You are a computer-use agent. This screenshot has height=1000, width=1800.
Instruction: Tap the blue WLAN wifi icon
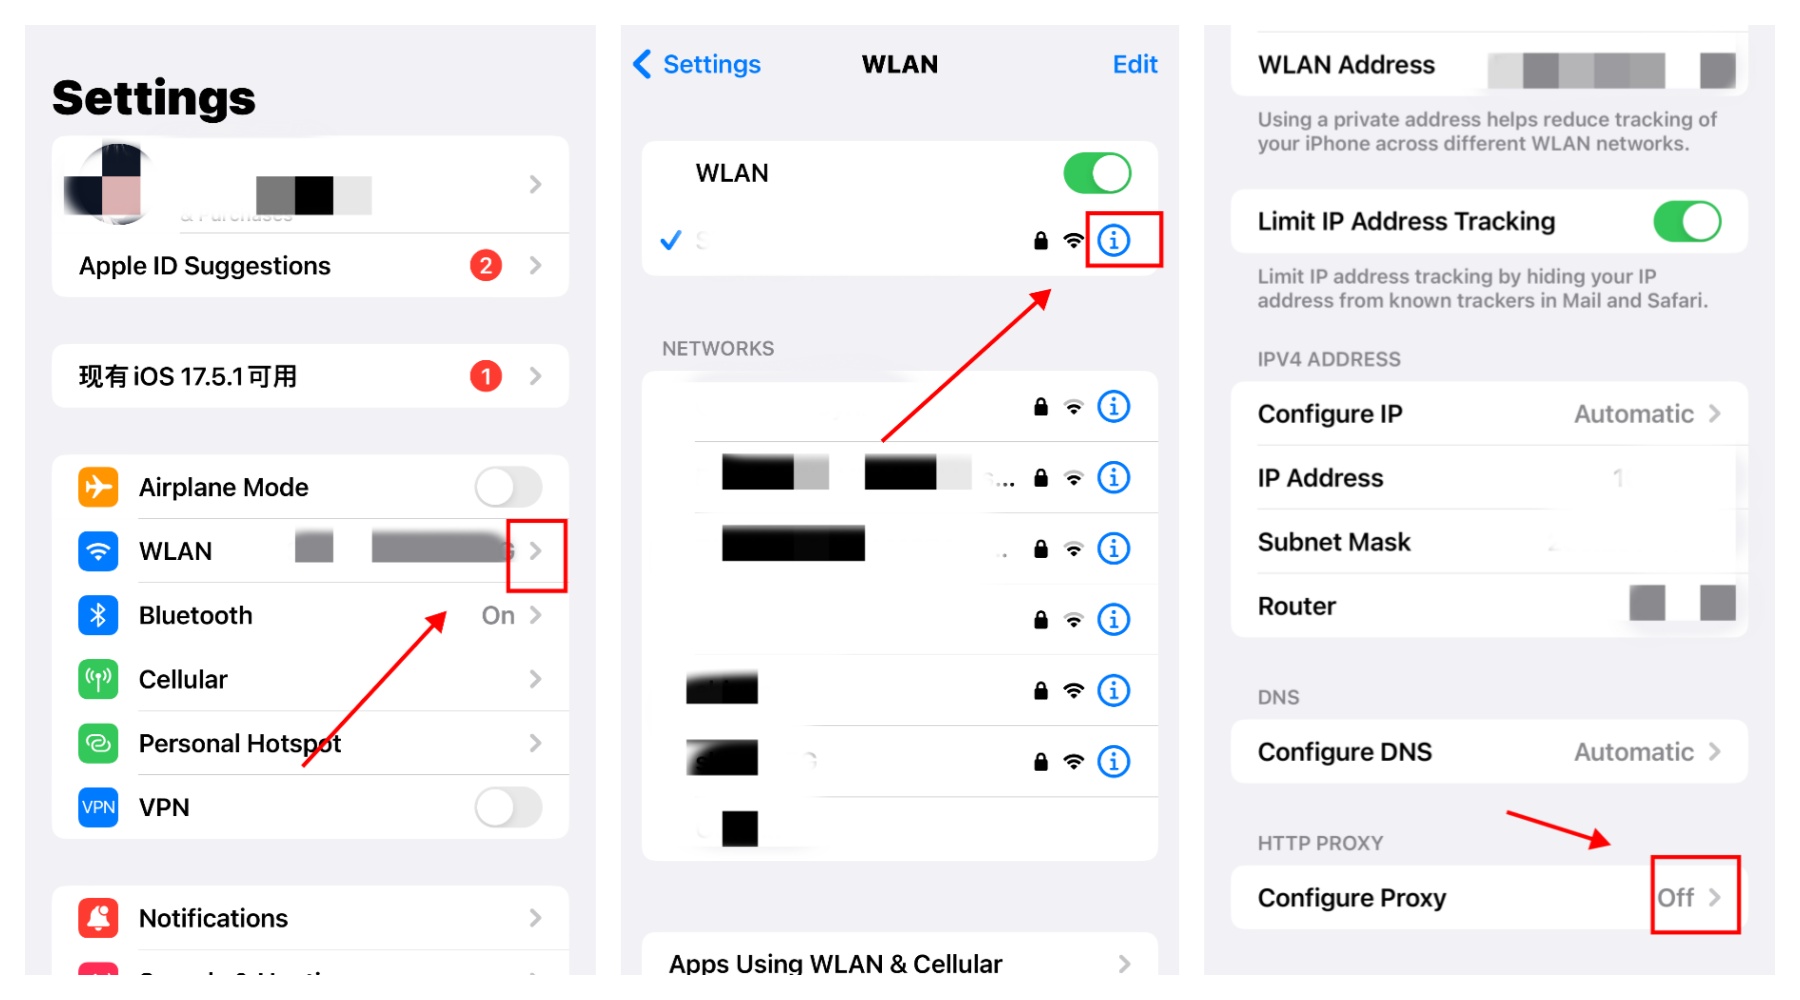[98, 551]
